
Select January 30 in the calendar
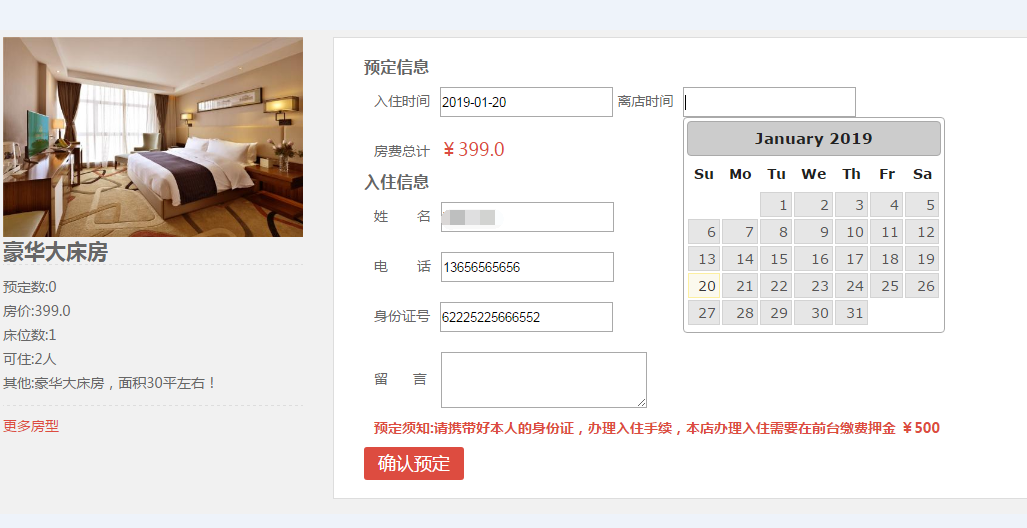tap(813, 312)
